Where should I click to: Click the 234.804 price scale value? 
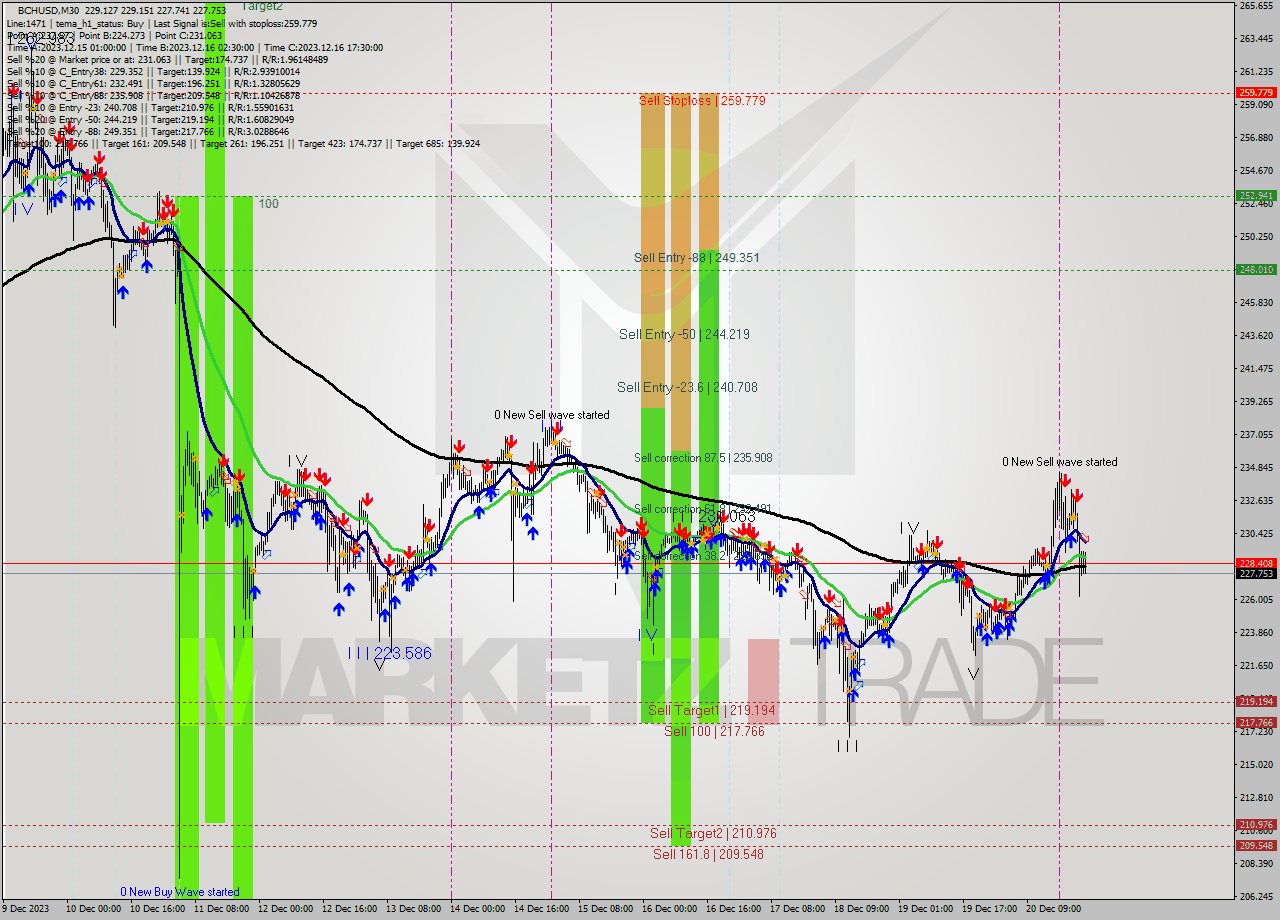(1256, 468)
